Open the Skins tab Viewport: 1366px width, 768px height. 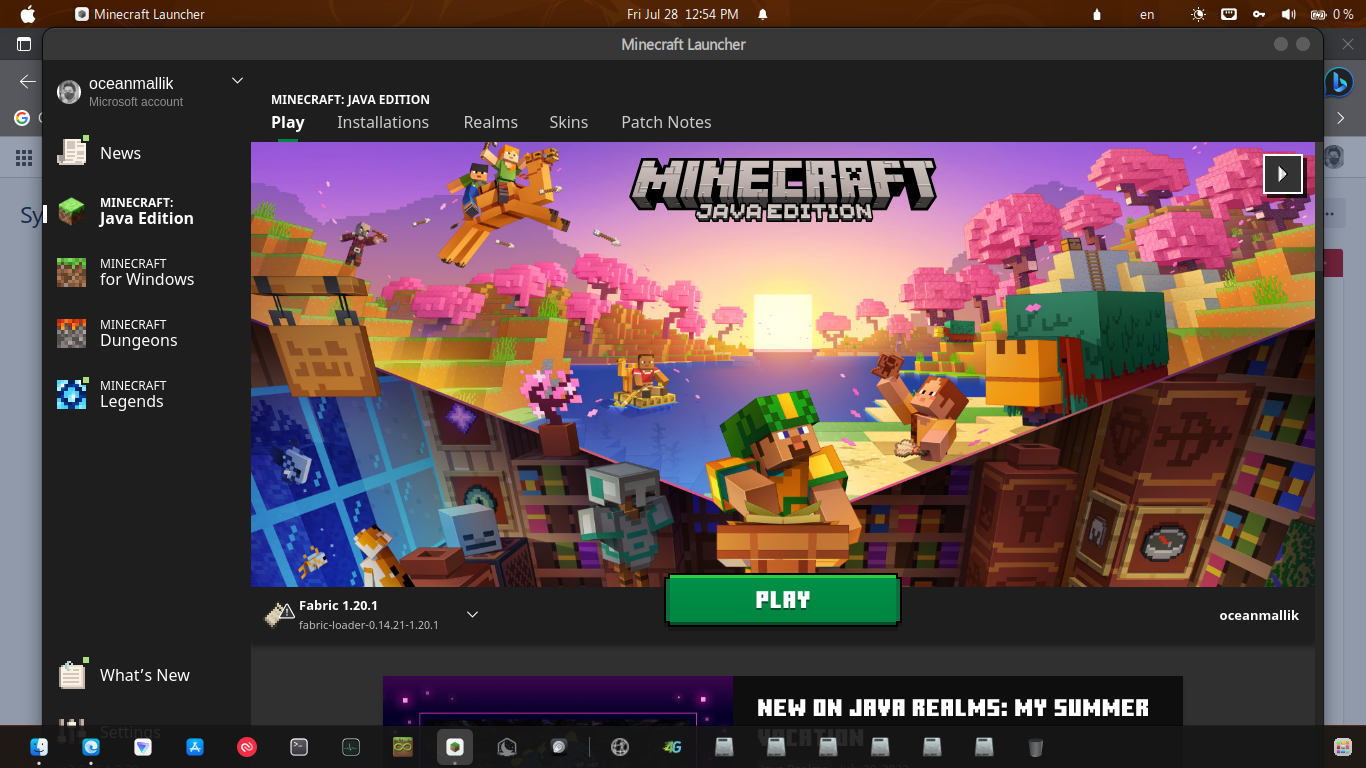pos(568,122)
